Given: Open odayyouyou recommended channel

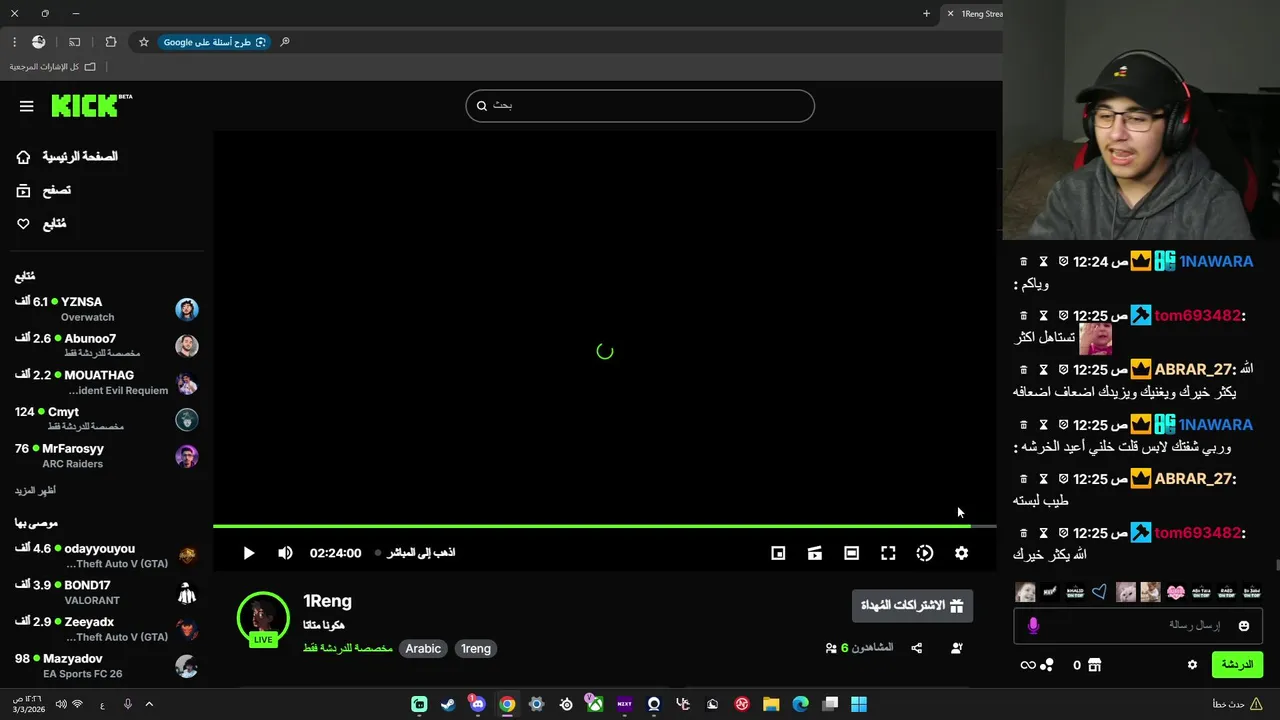Looking at the screenshot, I should click(106, 556).
